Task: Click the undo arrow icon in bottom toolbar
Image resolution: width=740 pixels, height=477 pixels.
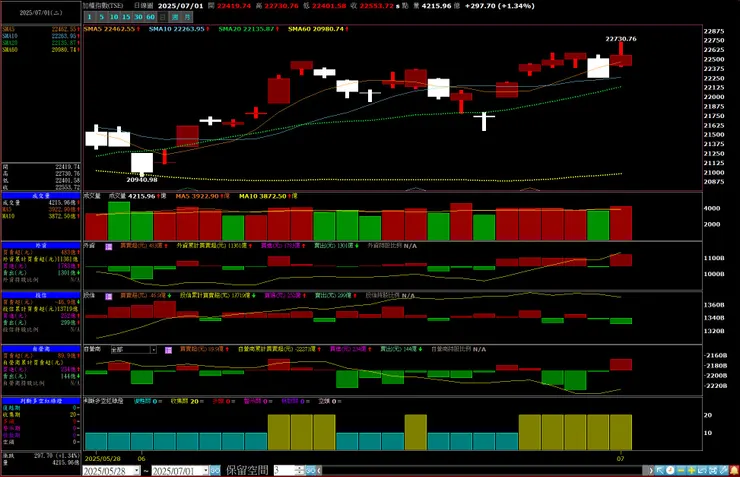Action: pos(702,470)
